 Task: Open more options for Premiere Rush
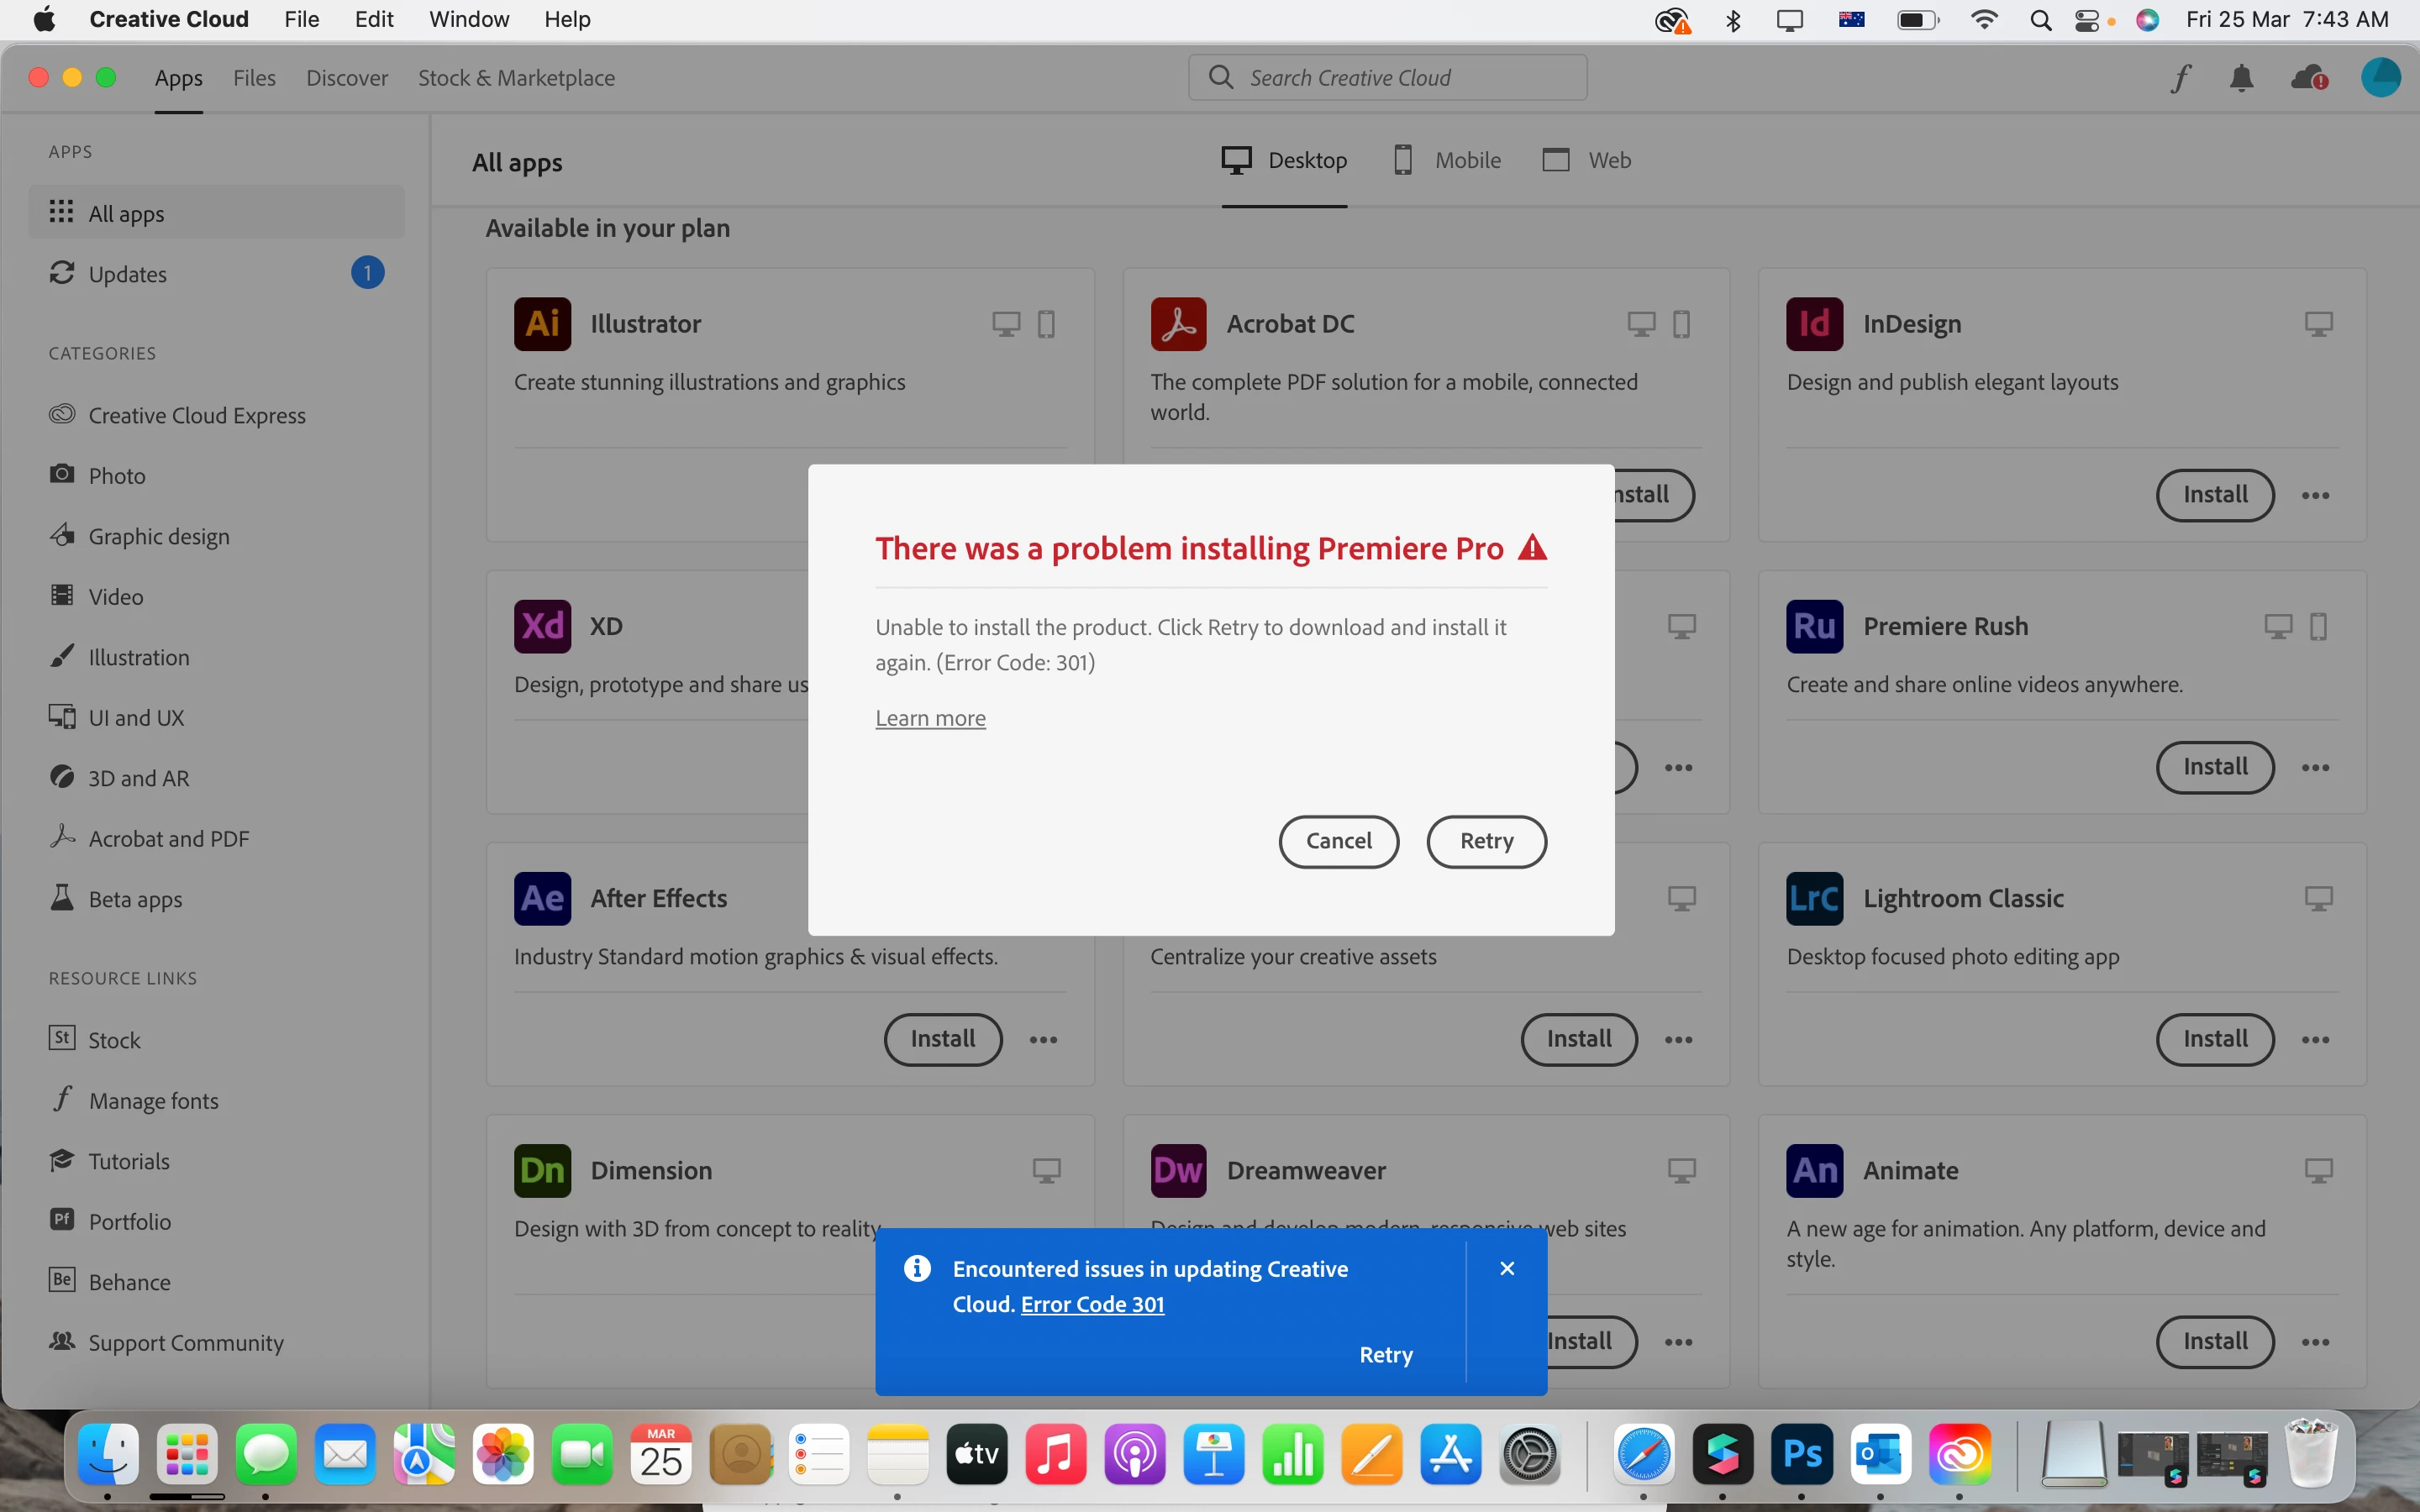pos(2315,767)
